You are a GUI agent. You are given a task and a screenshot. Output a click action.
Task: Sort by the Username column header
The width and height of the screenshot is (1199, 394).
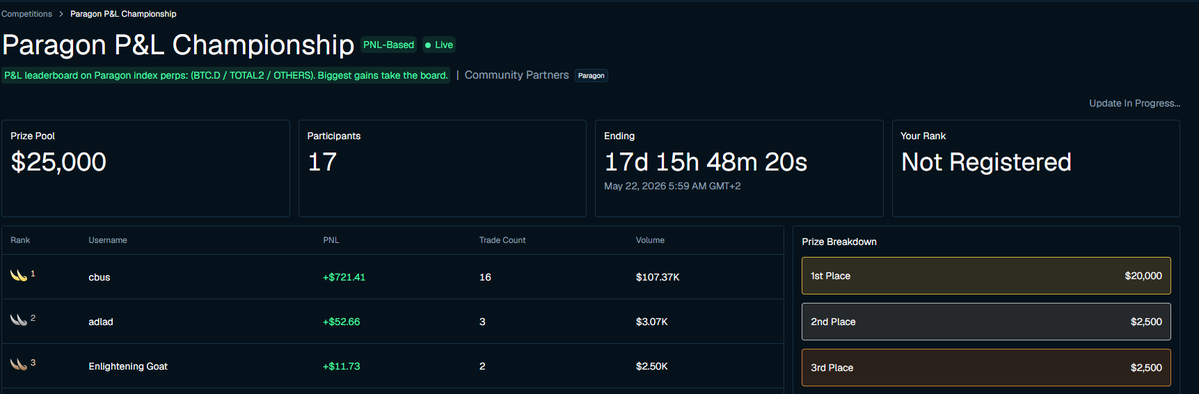108,240
